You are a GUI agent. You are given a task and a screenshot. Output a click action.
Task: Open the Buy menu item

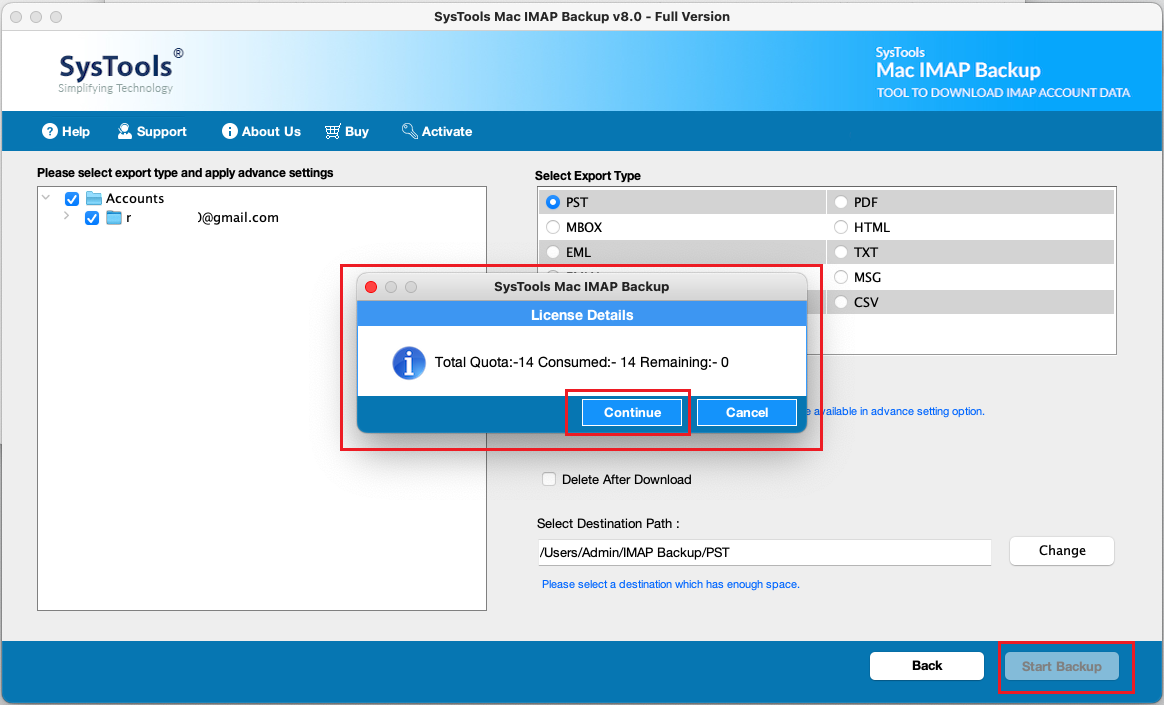click(347, 131)
